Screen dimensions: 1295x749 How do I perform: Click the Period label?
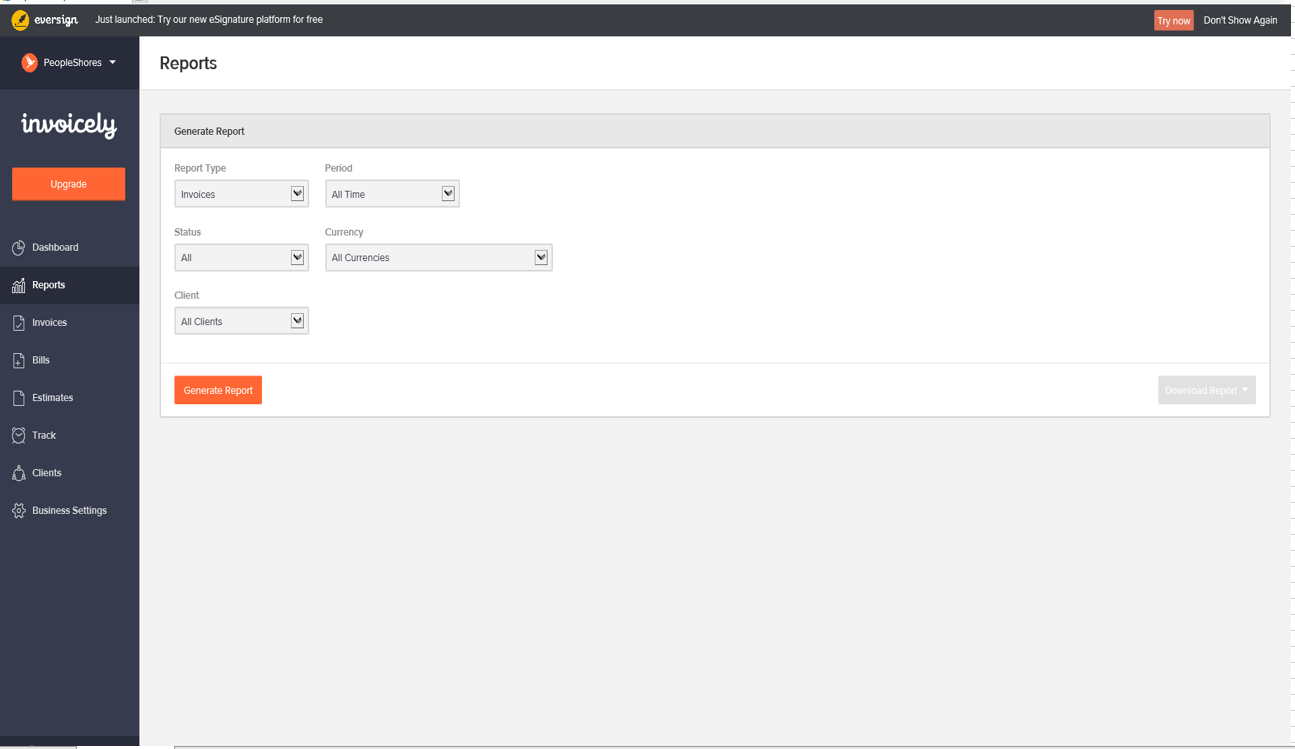coord(339,168)
